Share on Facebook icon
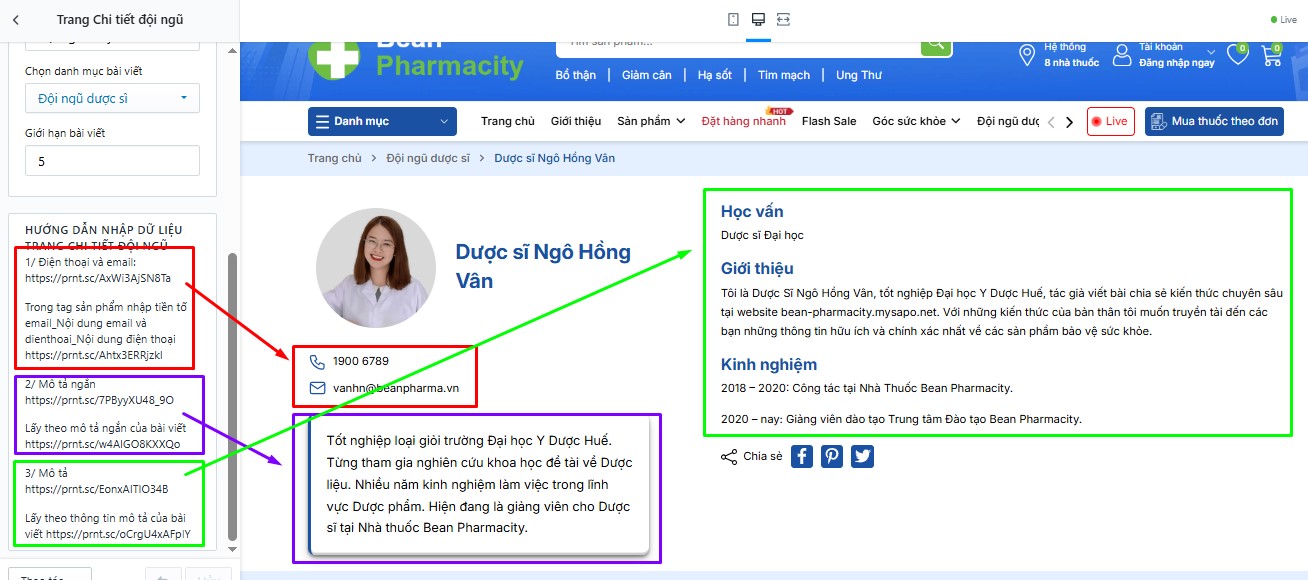Viewport: 1308px width, 580px height. tap(802, 456)
